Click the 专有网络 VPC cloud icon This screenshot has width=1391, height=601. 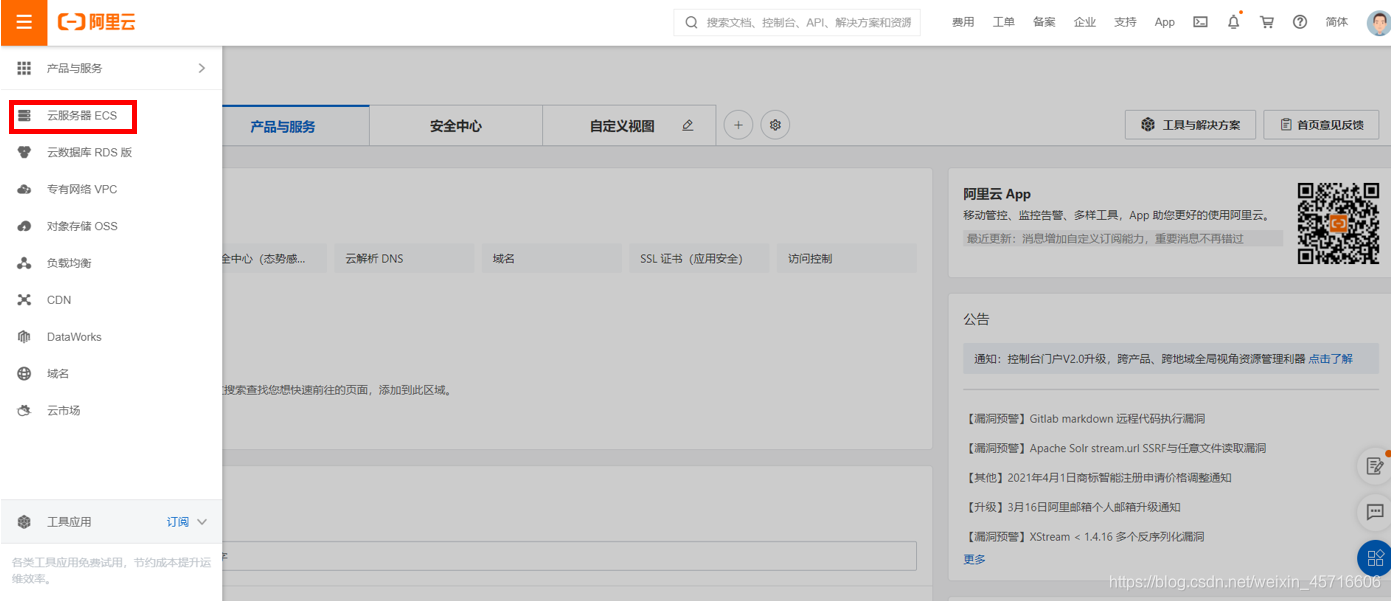tap(24, 189)
